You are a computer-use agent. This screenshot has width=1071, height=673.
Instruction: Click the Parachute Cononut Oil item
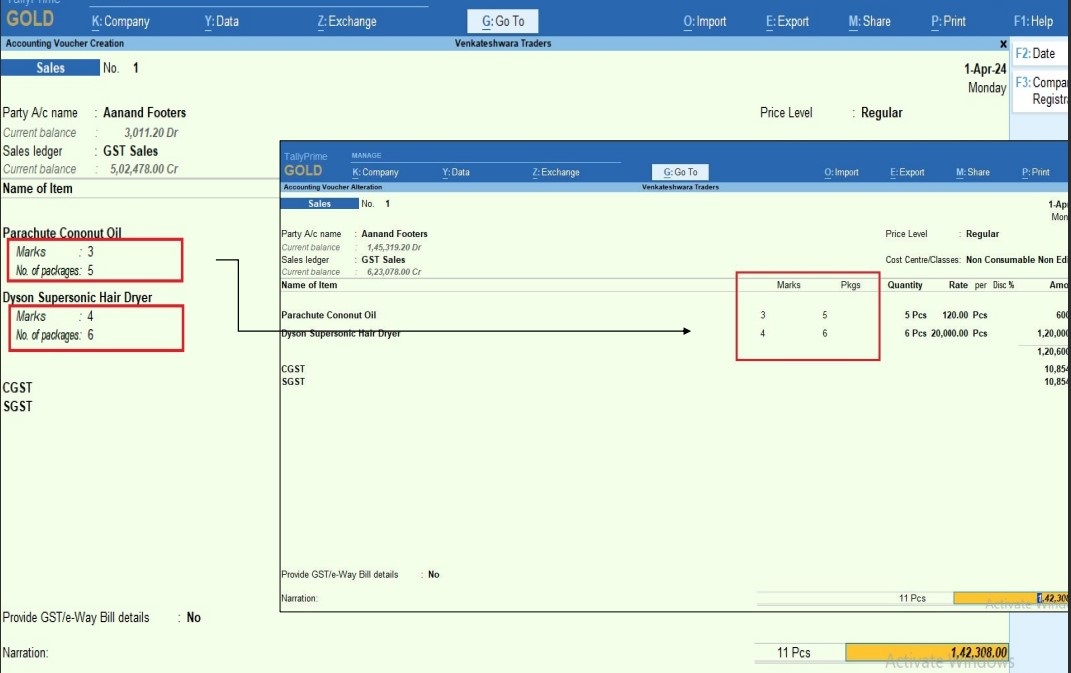point(62,233)
